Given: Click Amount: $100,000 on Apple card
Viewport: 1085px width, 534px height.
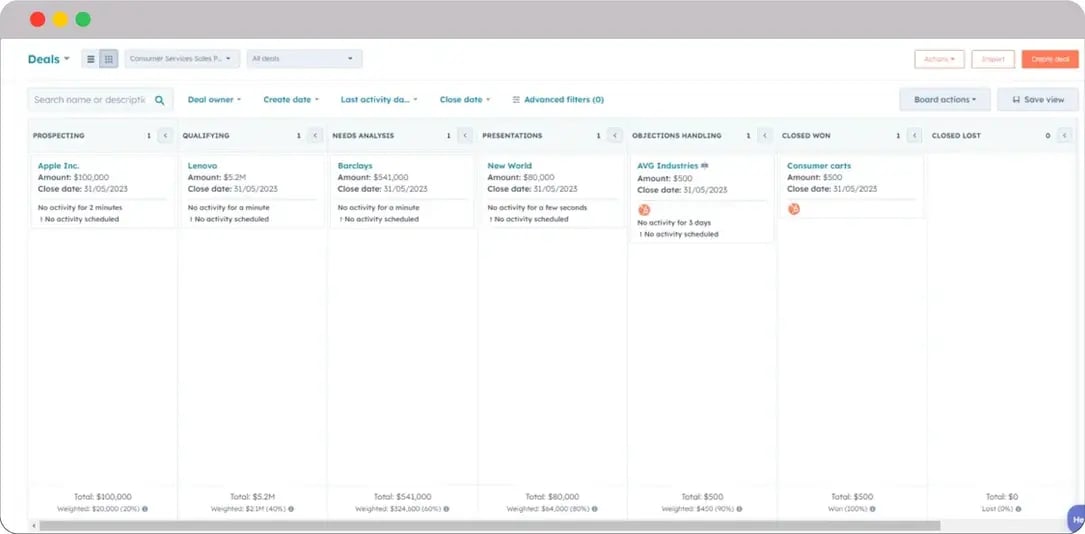Looking at the screenshot, I should pyautogui.click(x=73, y=178).
